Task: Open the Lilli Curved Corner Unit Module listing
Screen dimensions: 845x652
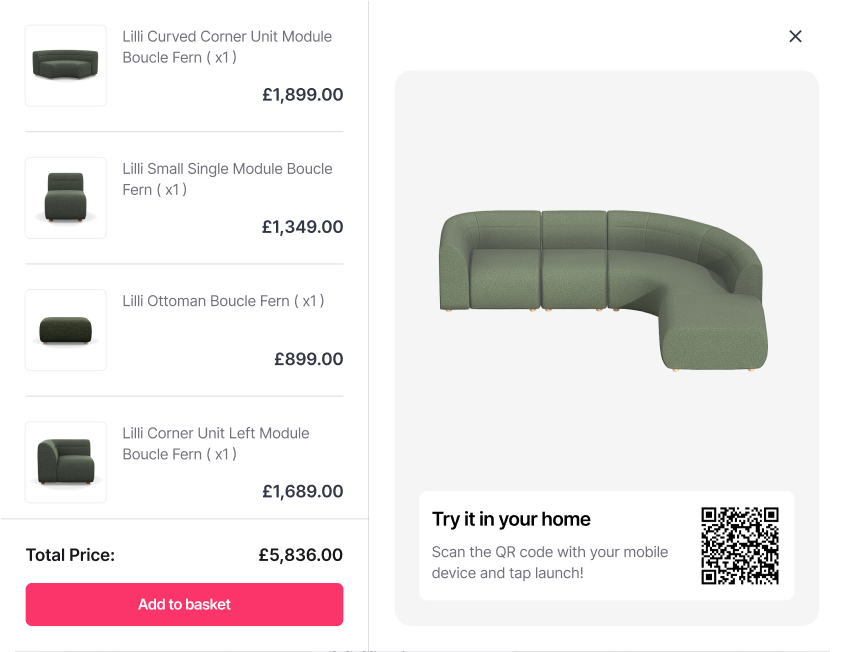Action: (227, 47)
